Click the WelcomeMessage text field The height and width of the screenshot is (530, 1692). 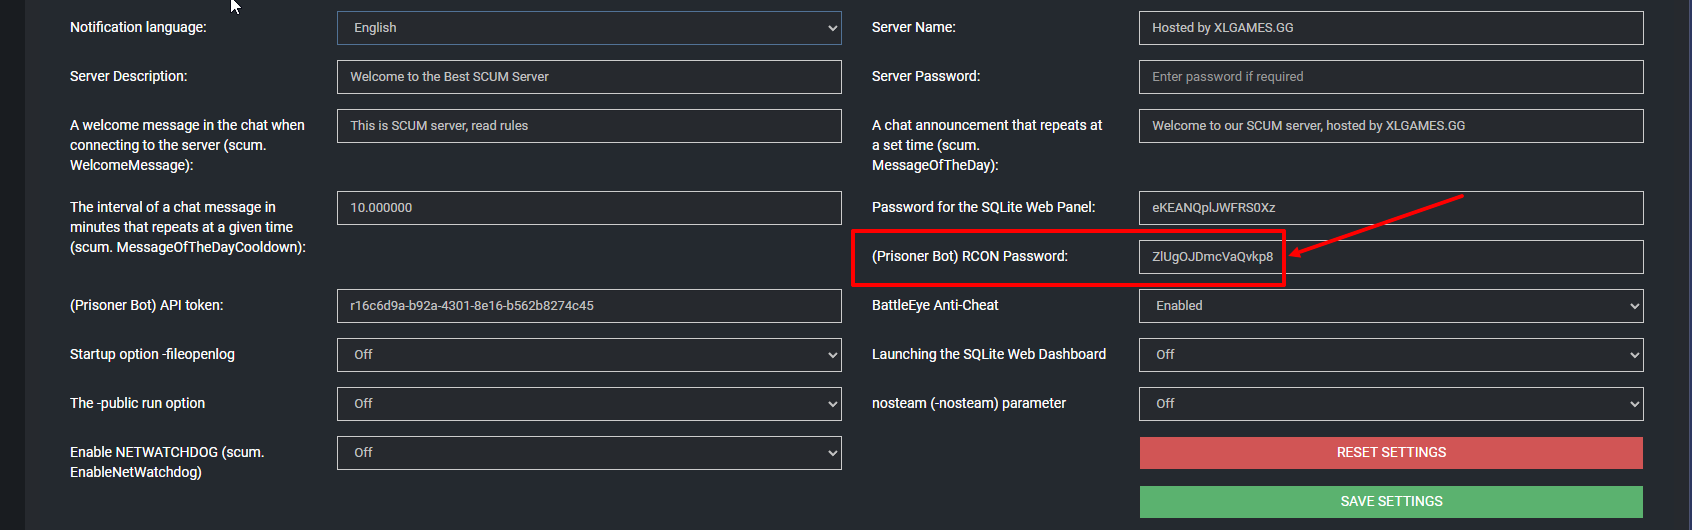pos(588,126)
